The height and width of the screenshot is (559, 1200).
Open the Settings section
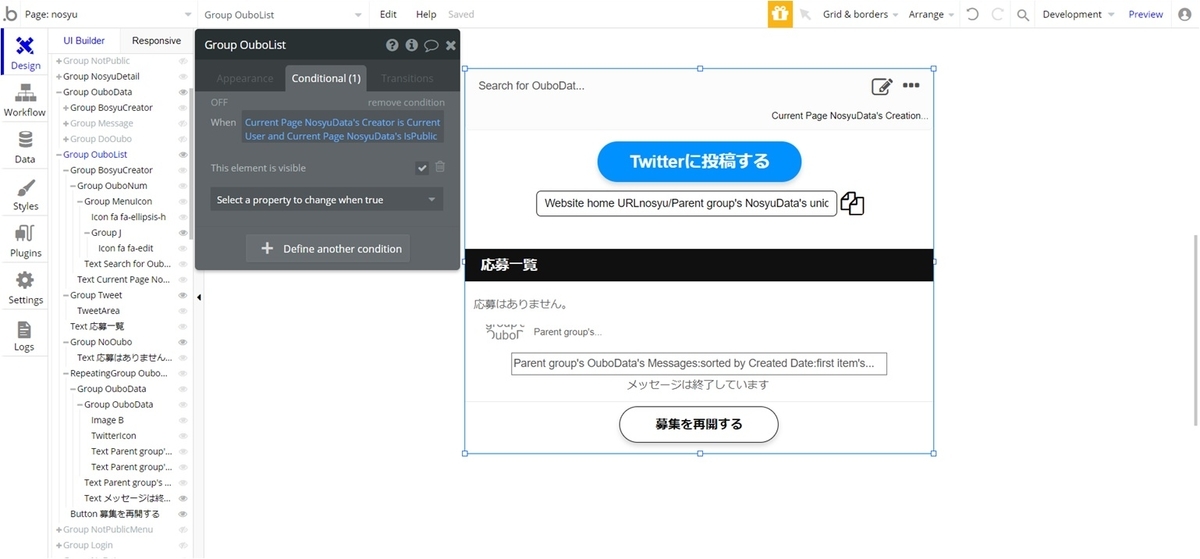click(x=25, y=289)
